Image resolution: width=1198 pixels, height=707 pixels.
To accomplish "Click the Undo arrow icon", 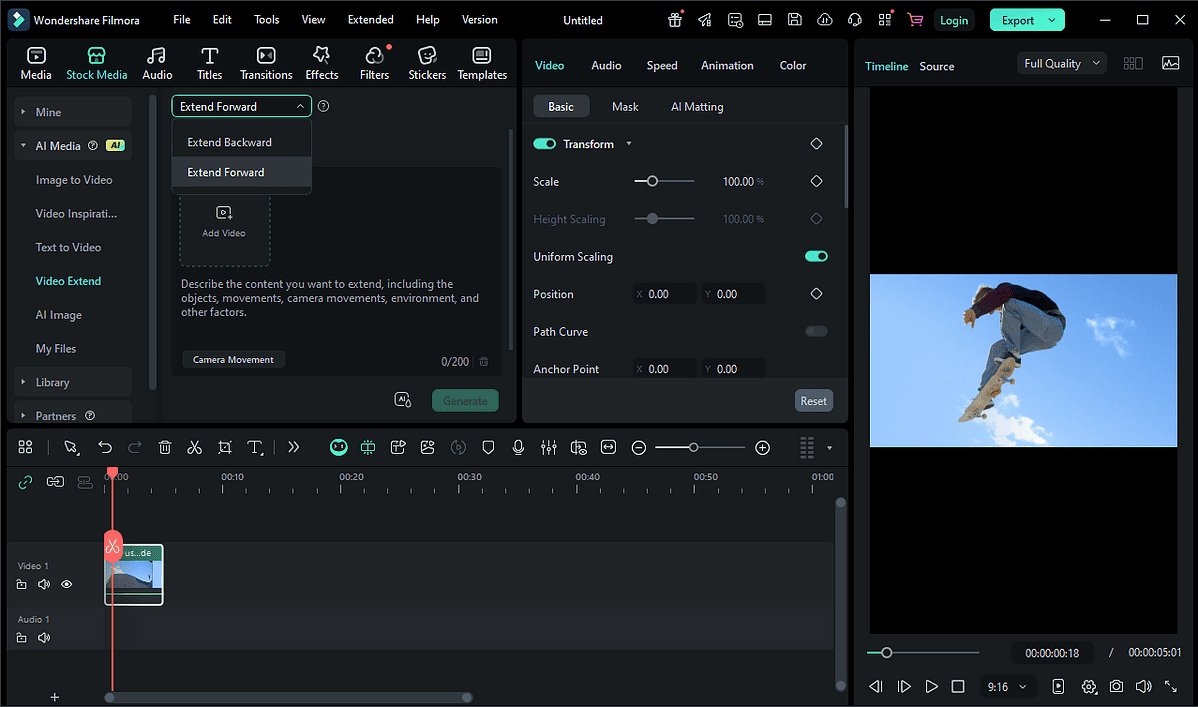I will point(105,448).
